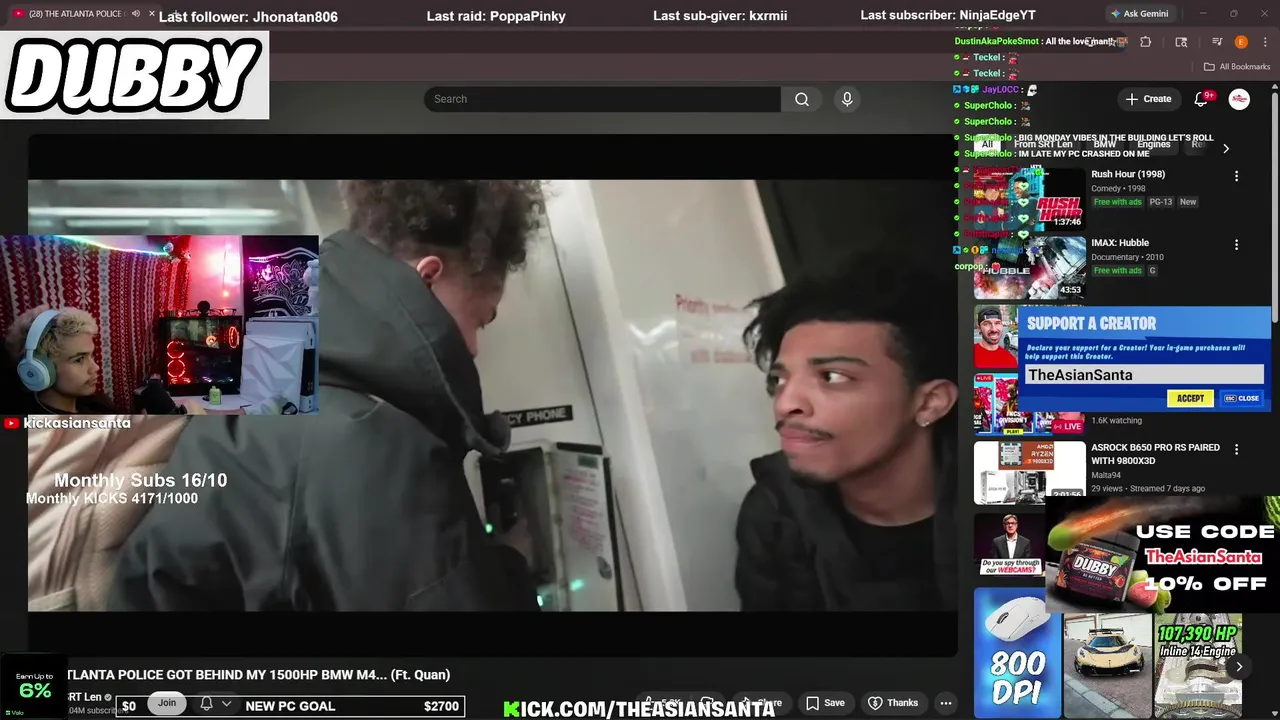Image resolution: width=1280 pixels, height=720 pixels.
Task: Open more options for ASROCK B650 video
Action: pyautogui.click(x=1236, y=450)
